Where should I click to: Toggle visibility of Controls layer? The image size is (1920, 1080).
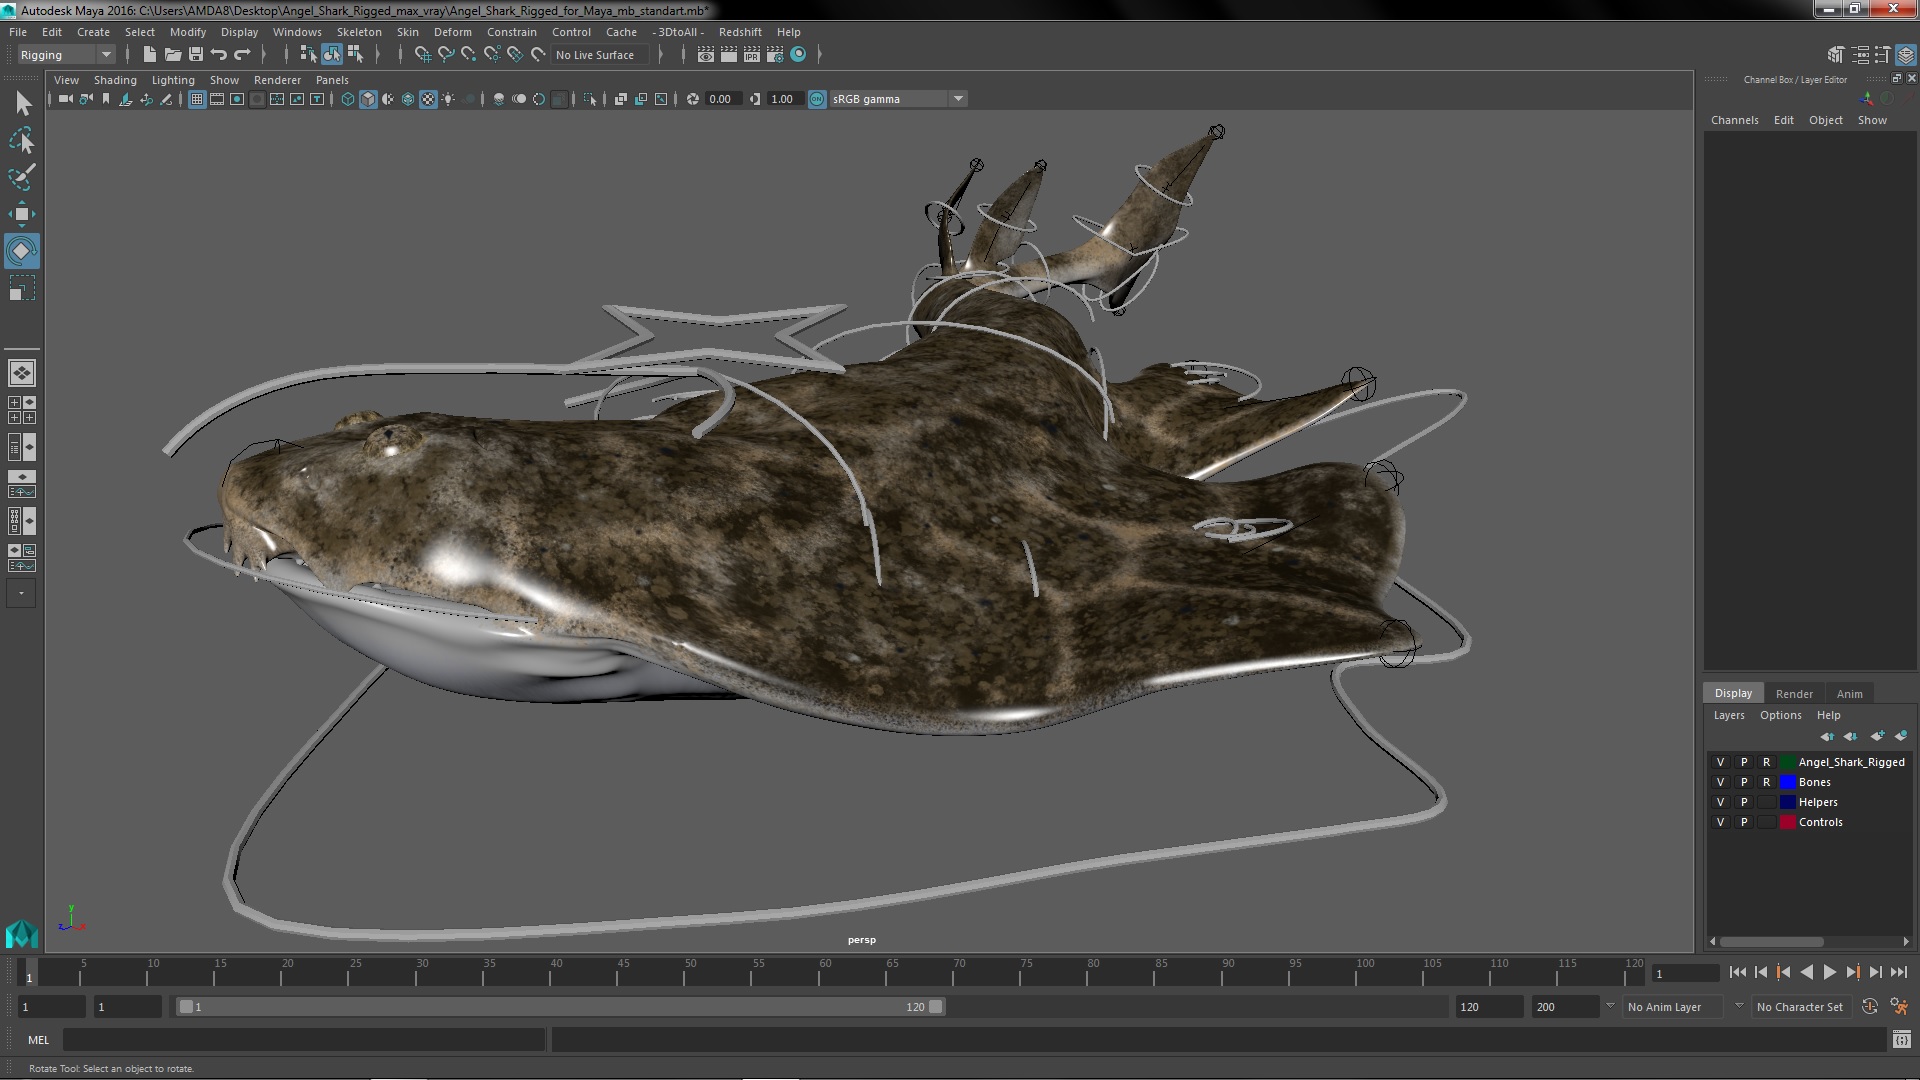pyautogui.click(x=1720, y=822)
